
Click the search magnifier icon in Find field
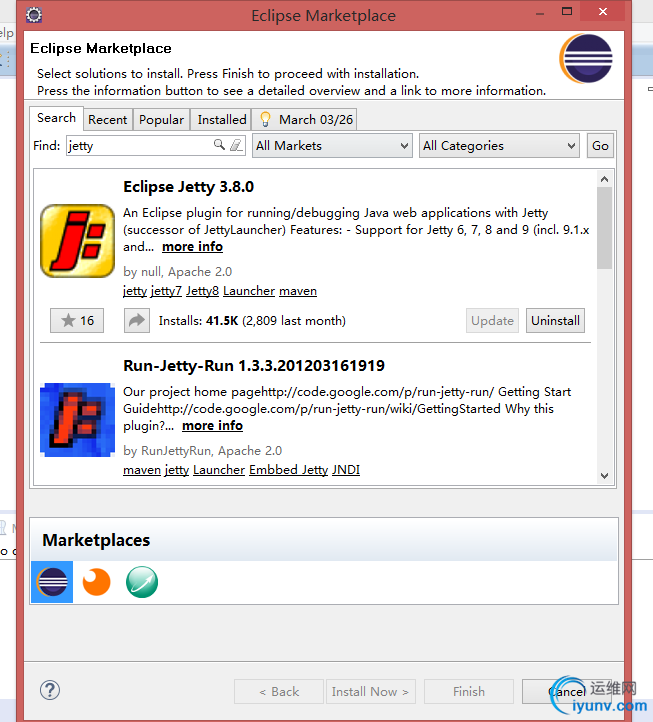[219, 145]
